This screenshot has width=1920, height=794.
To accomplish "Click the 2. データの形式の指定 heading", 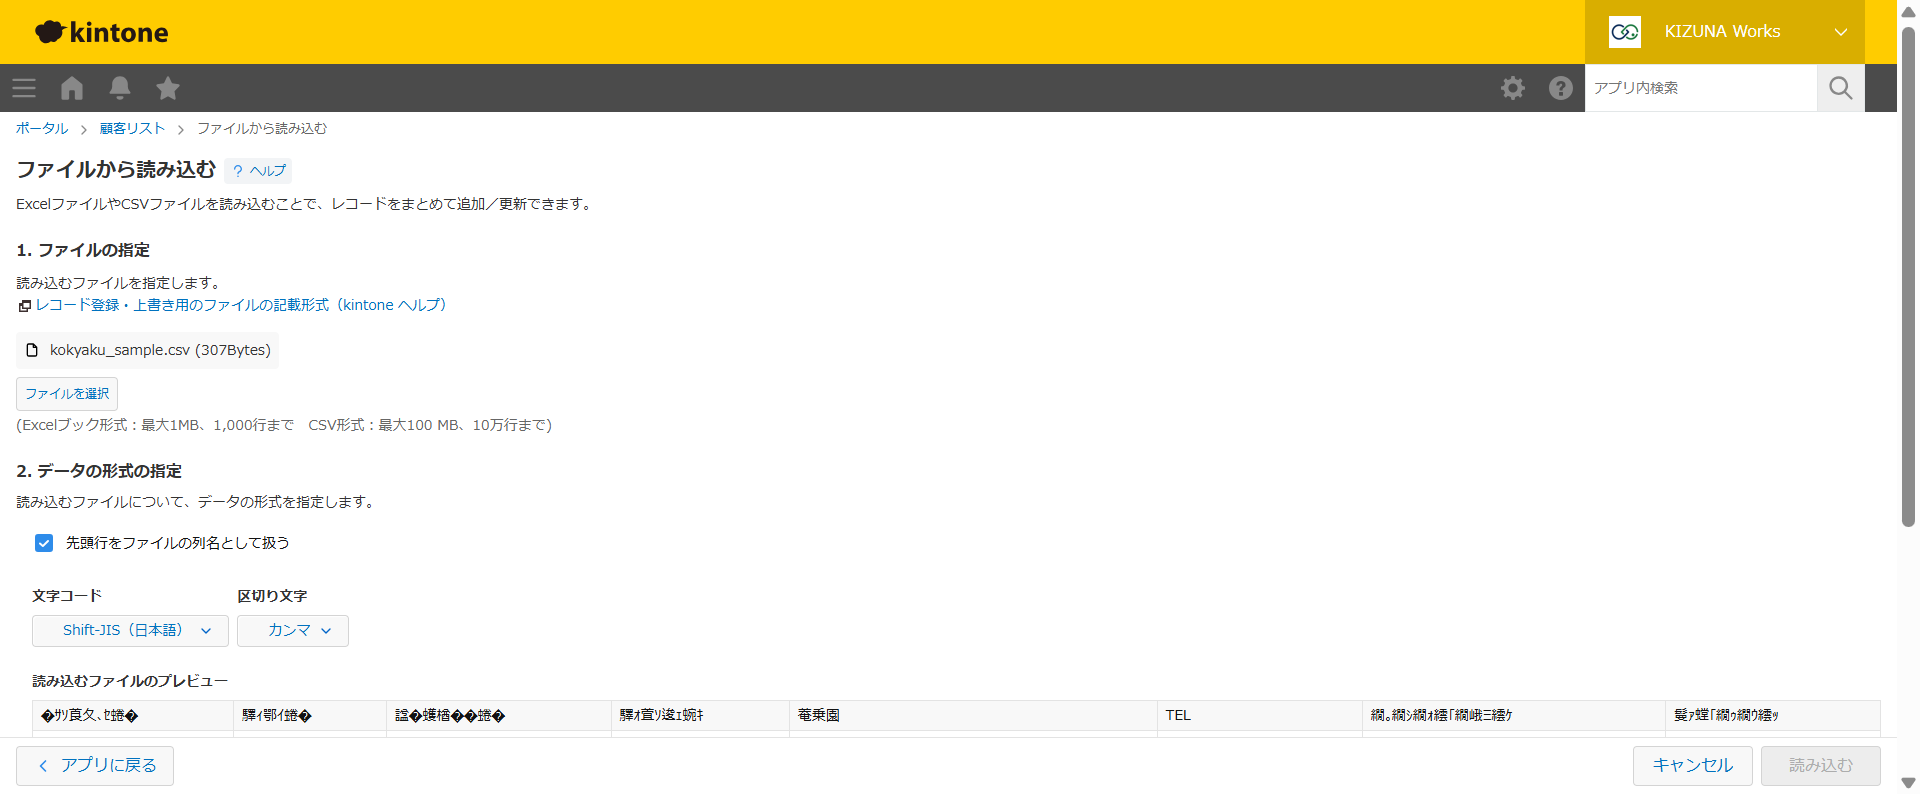I will tap(99, 471).
